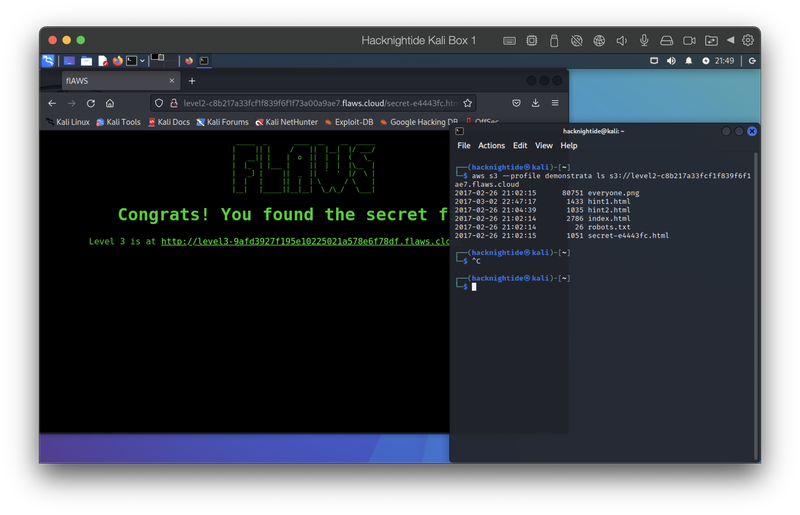Click the Firefox home button
This screenshot has height=515, width=800.
pos(109,103)
